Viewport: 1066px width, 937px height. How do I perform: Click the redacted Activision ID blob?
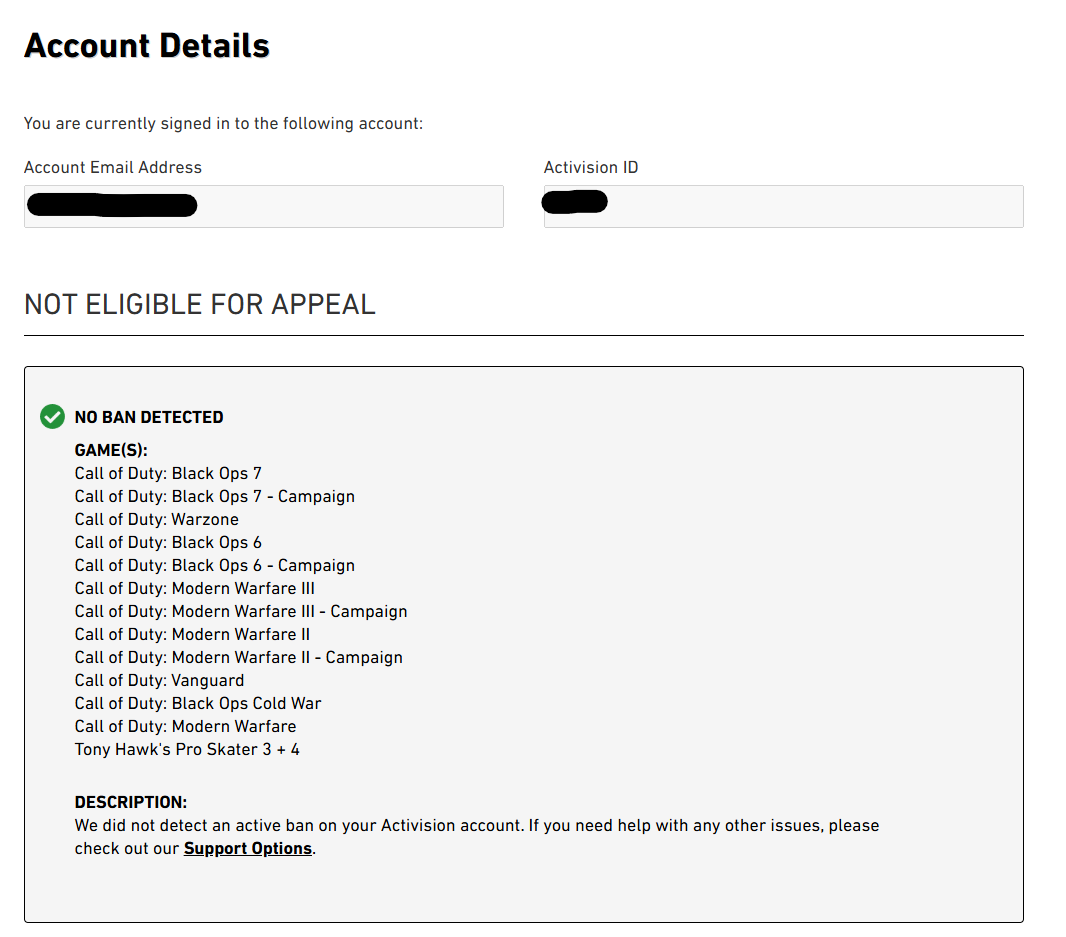point(574,202)
